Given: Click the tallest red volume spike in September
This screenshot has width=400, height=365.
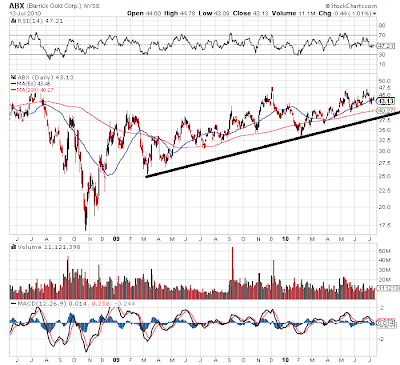Looking at the screenshot, I should pos(232,272).
